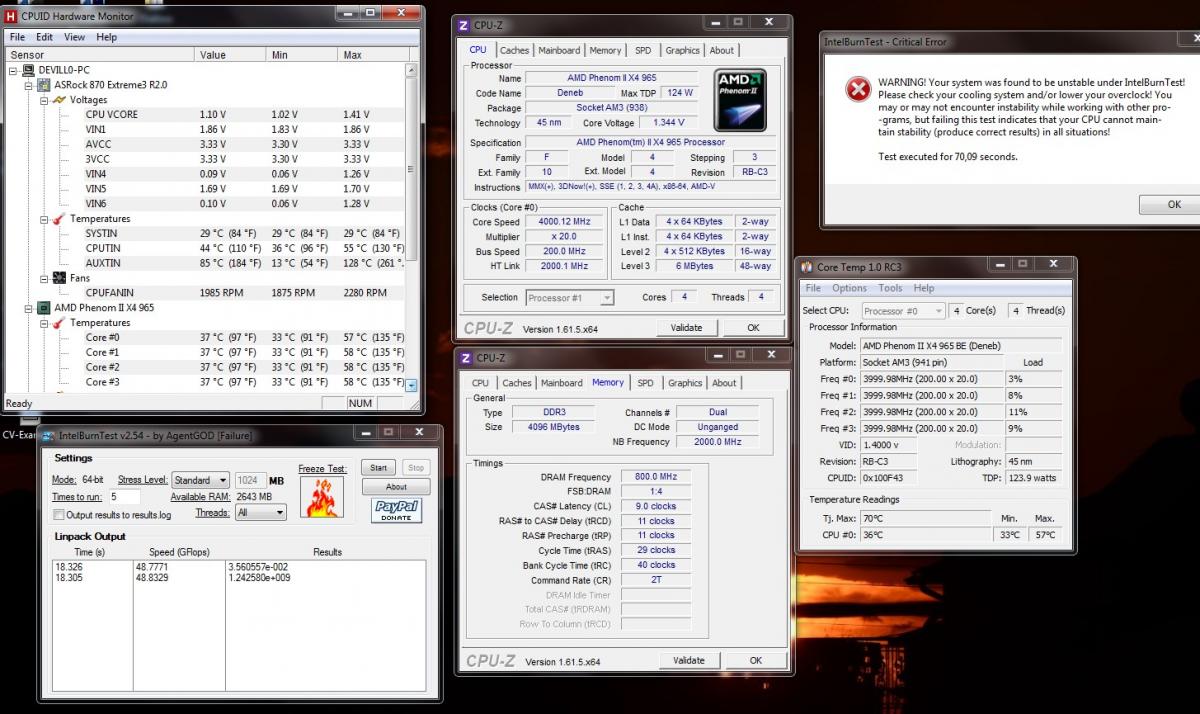Click the Start button in IntelBurnTest
1200x714 pixels.
point(378,468)
